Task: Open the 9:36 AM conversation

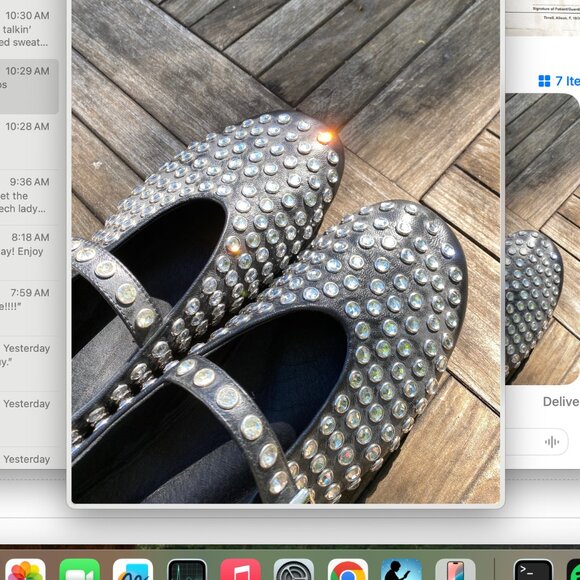Action: 29,198
